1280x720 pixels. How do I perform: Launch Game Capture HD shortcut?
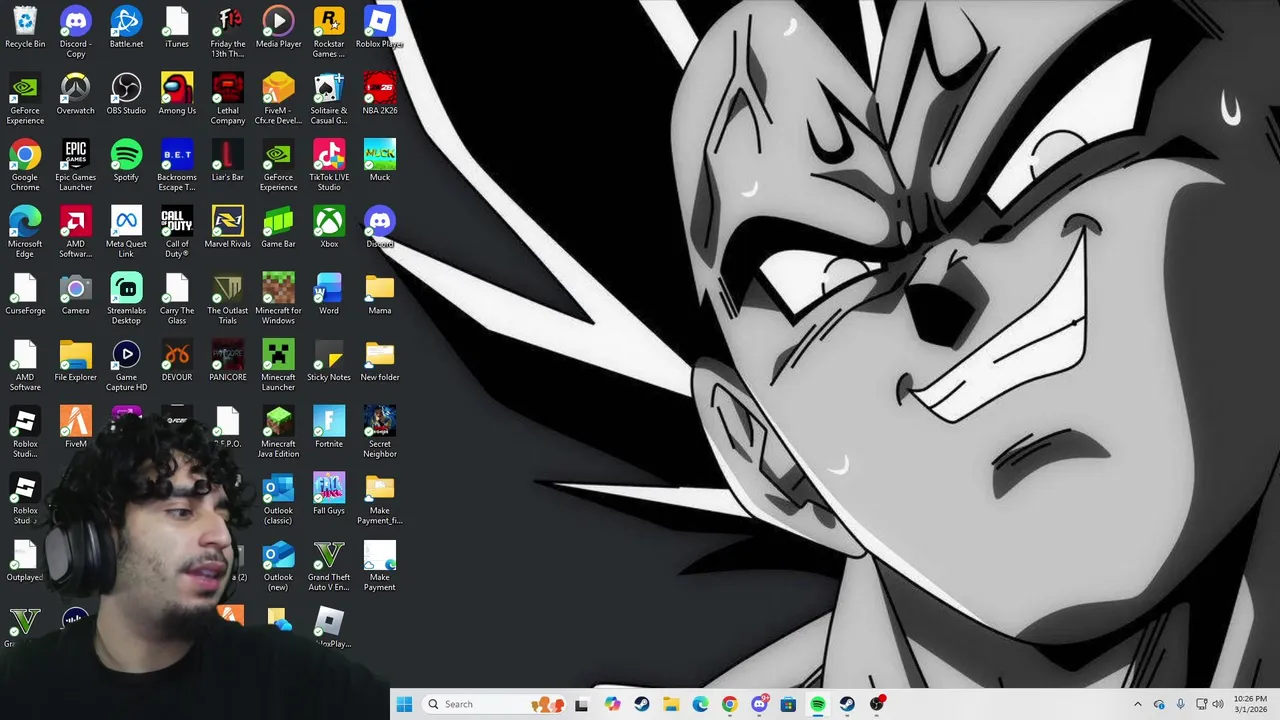tap(126, 367)
